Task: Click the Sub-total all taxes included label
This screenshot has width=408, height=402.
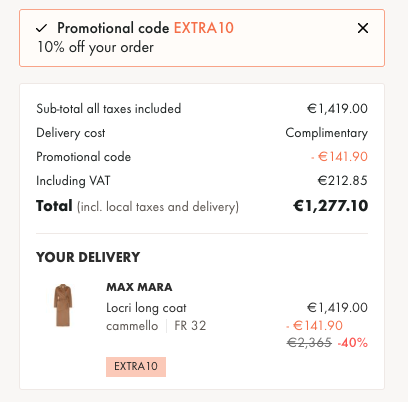Action: coord(109,109)
